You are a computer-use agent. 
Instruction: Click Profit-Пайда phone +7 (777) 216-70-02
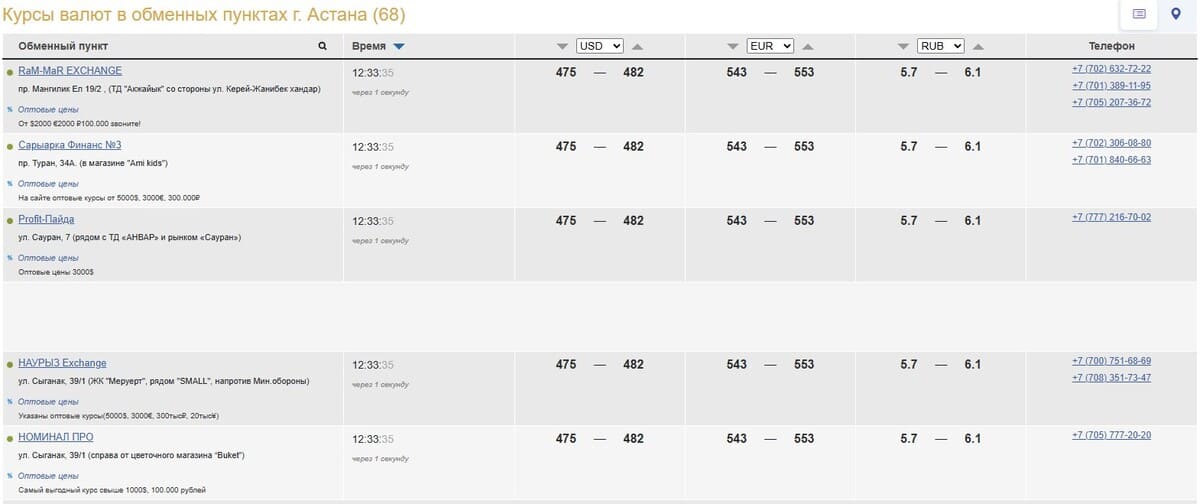pos(1111,217)
